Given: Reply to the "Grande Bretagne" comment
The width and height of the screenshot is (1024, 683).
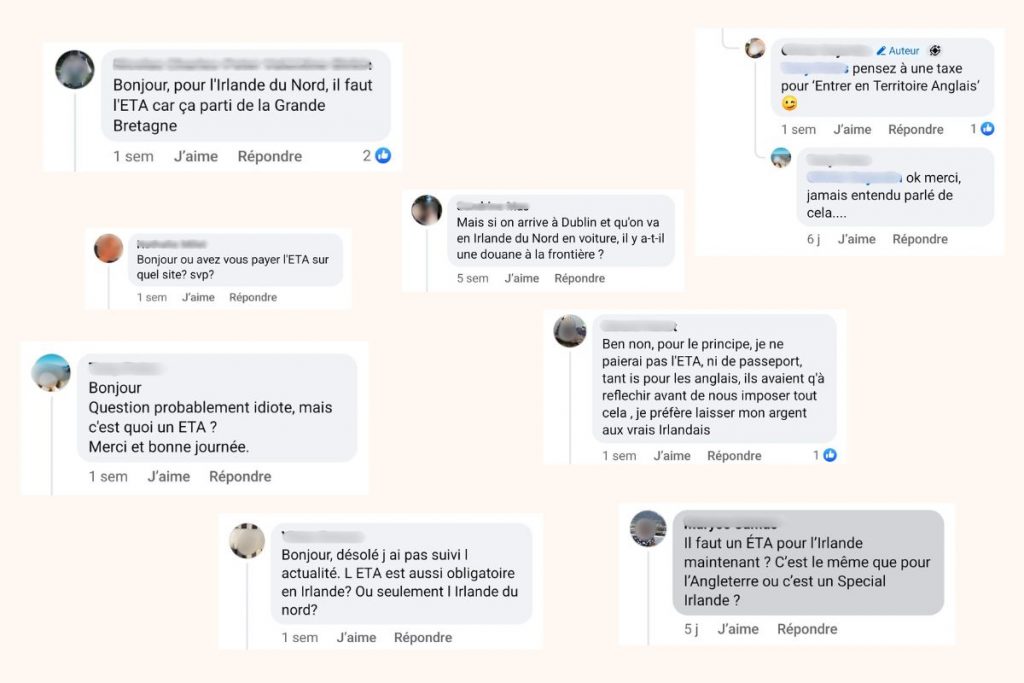Looking at the screenshot, I should (269, 156).
